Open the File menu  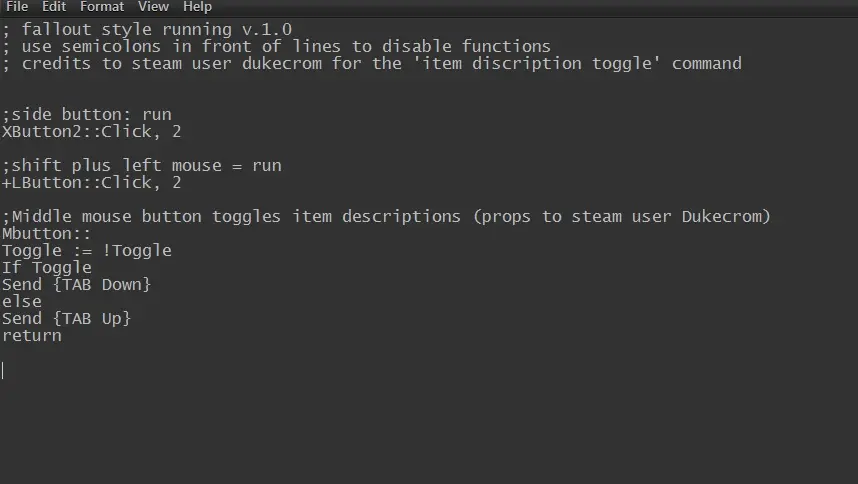(17, 7)
